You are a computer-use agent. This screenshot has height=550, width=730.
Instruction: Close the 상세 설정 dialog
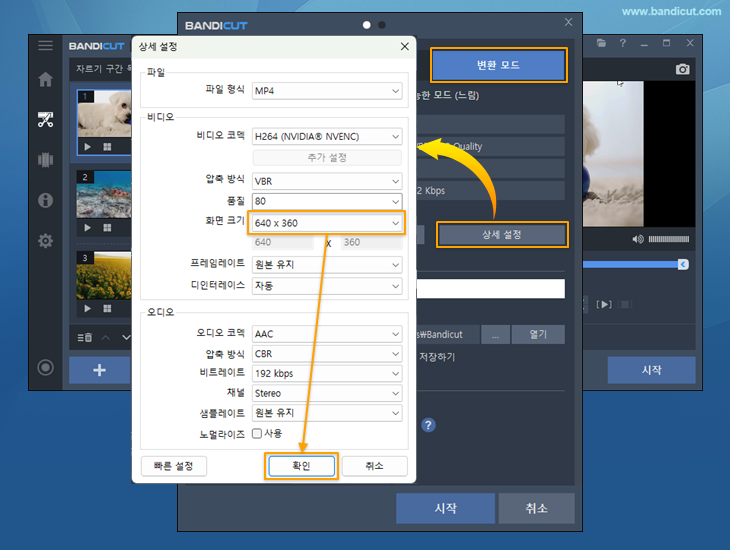pyautogui.click(x=405, y=47)
